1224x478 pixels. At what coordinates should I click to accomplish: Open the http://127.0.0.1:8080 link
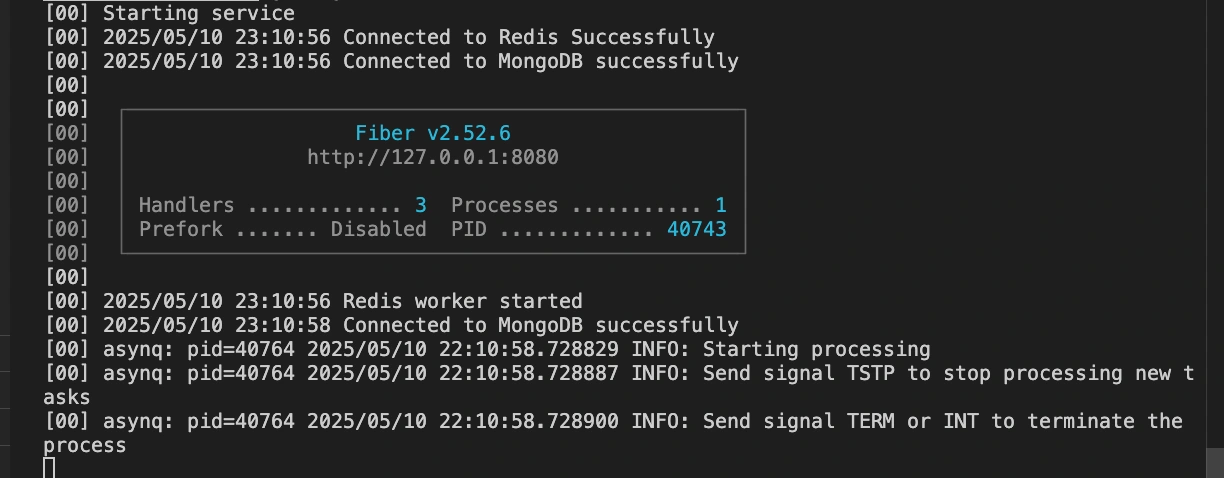pos(432,157)
